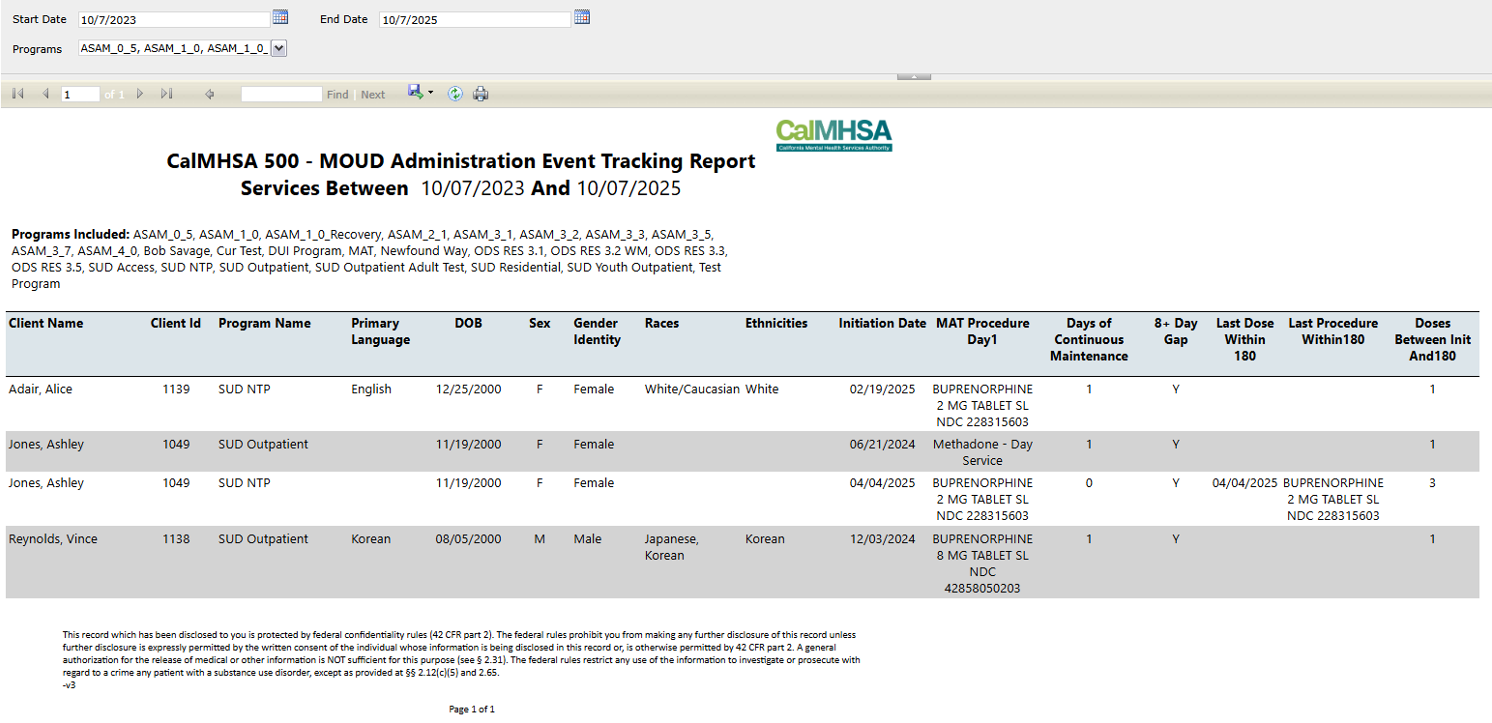This screenshot has height=723, width=1492.
Task: Go to next page of report
Action: (140, 94)
